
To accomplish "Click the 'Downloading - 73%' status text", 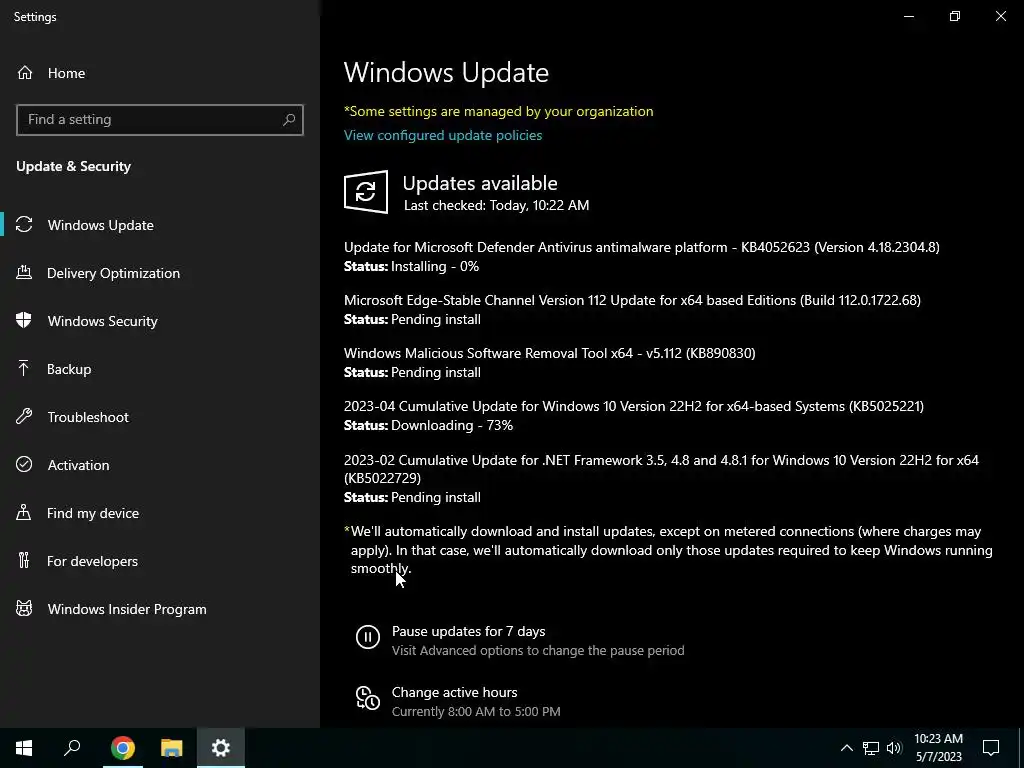I will pos(452,425).
